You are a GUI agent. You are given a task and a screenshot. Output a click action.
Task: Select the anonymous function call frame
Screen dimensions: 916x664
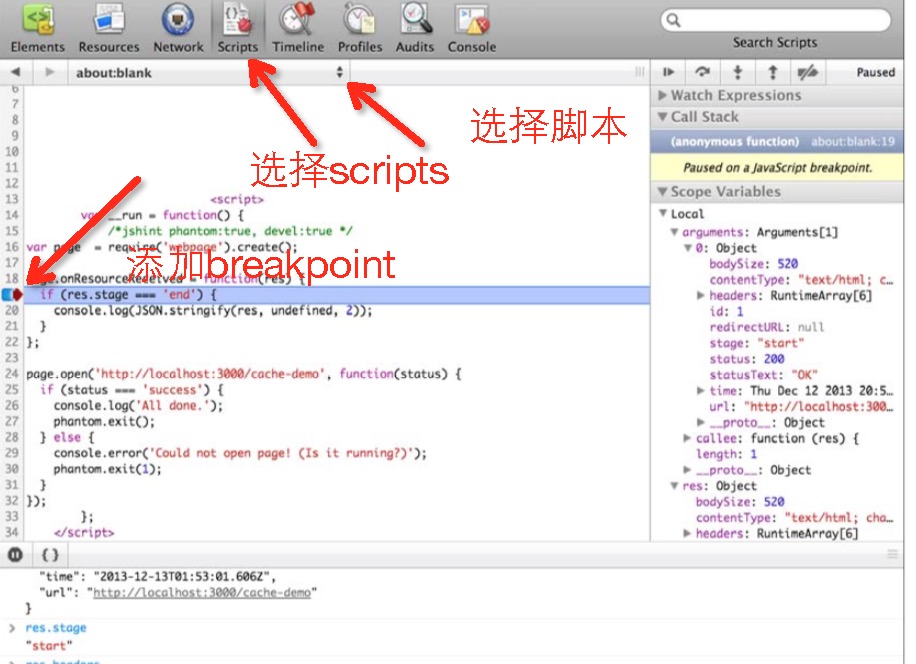tap(777, 142)
